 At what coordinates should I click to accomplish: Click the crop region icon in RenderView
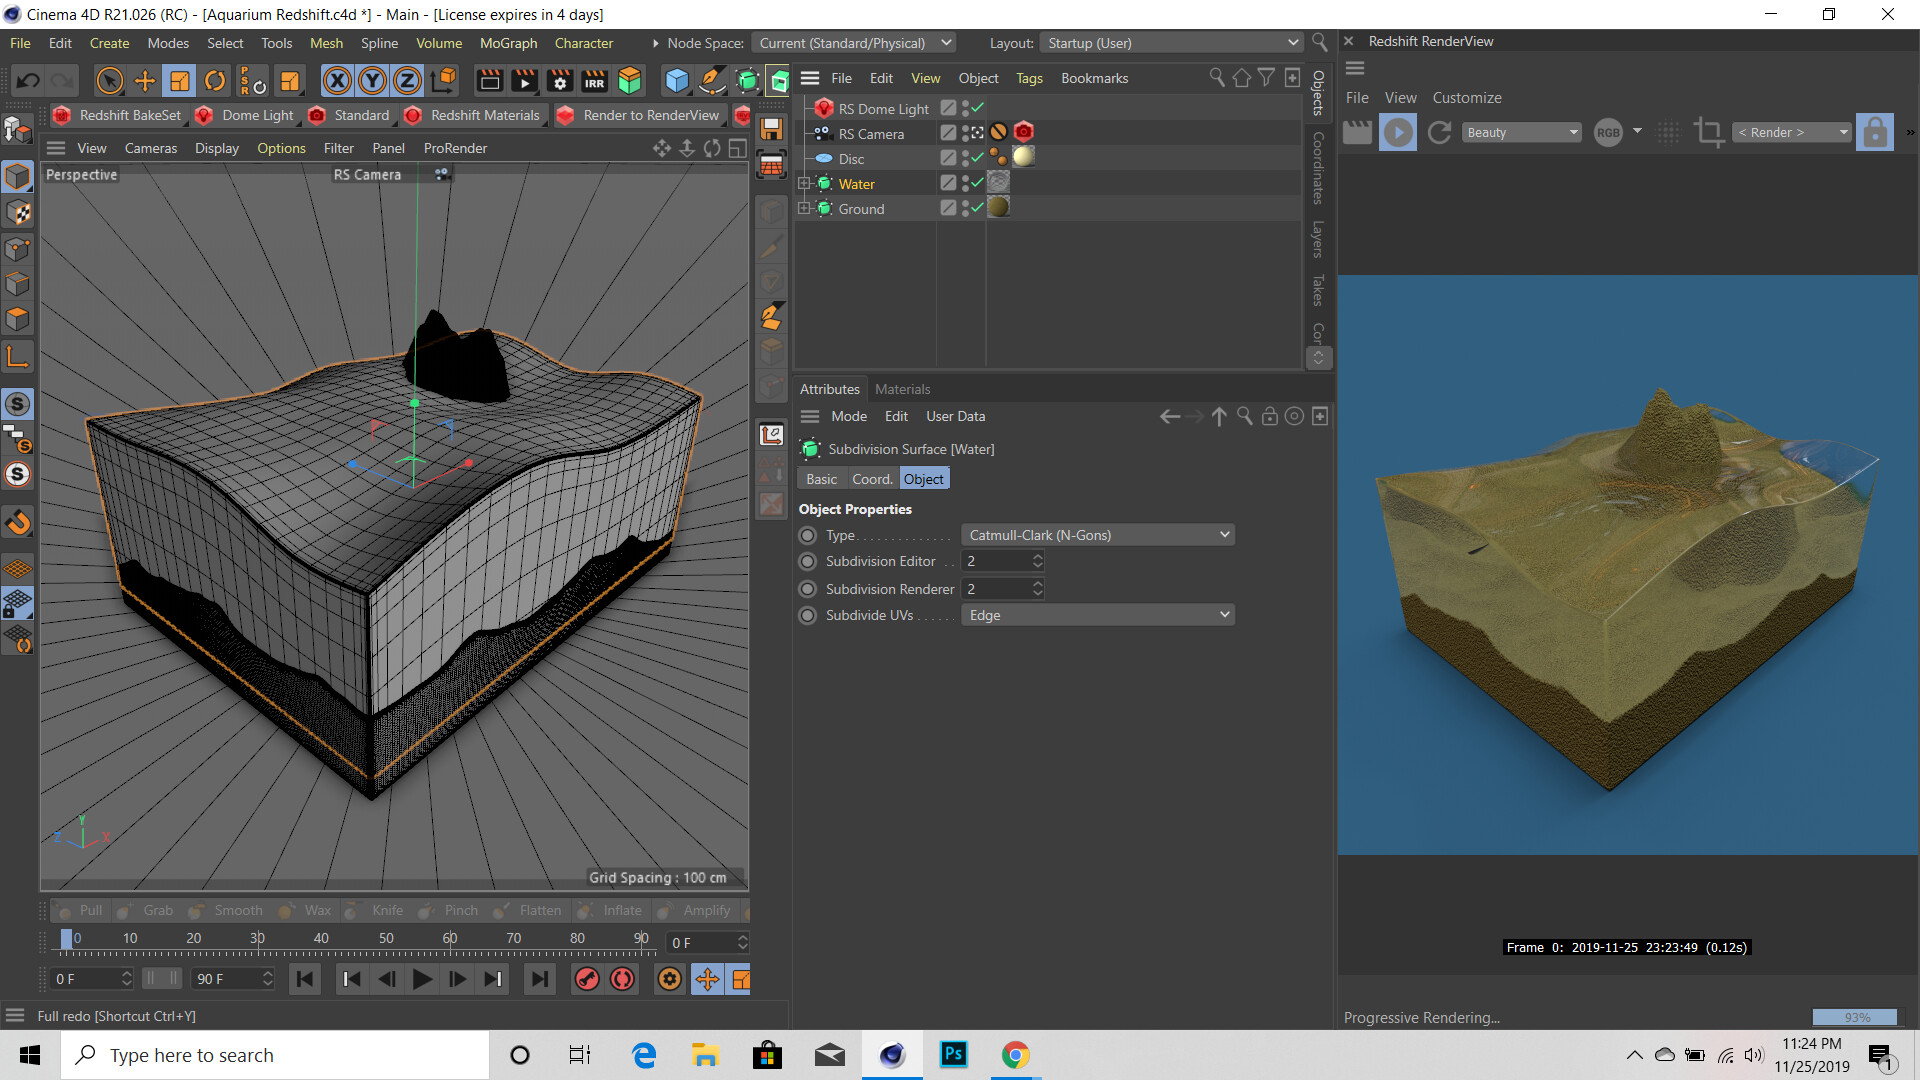1709,132
